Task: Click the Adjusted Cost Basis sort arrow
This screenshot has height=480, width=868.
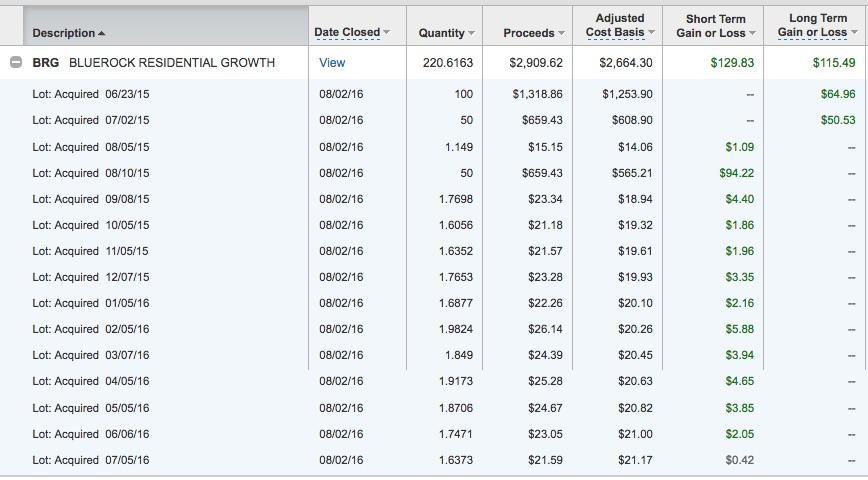Action: 652,33
